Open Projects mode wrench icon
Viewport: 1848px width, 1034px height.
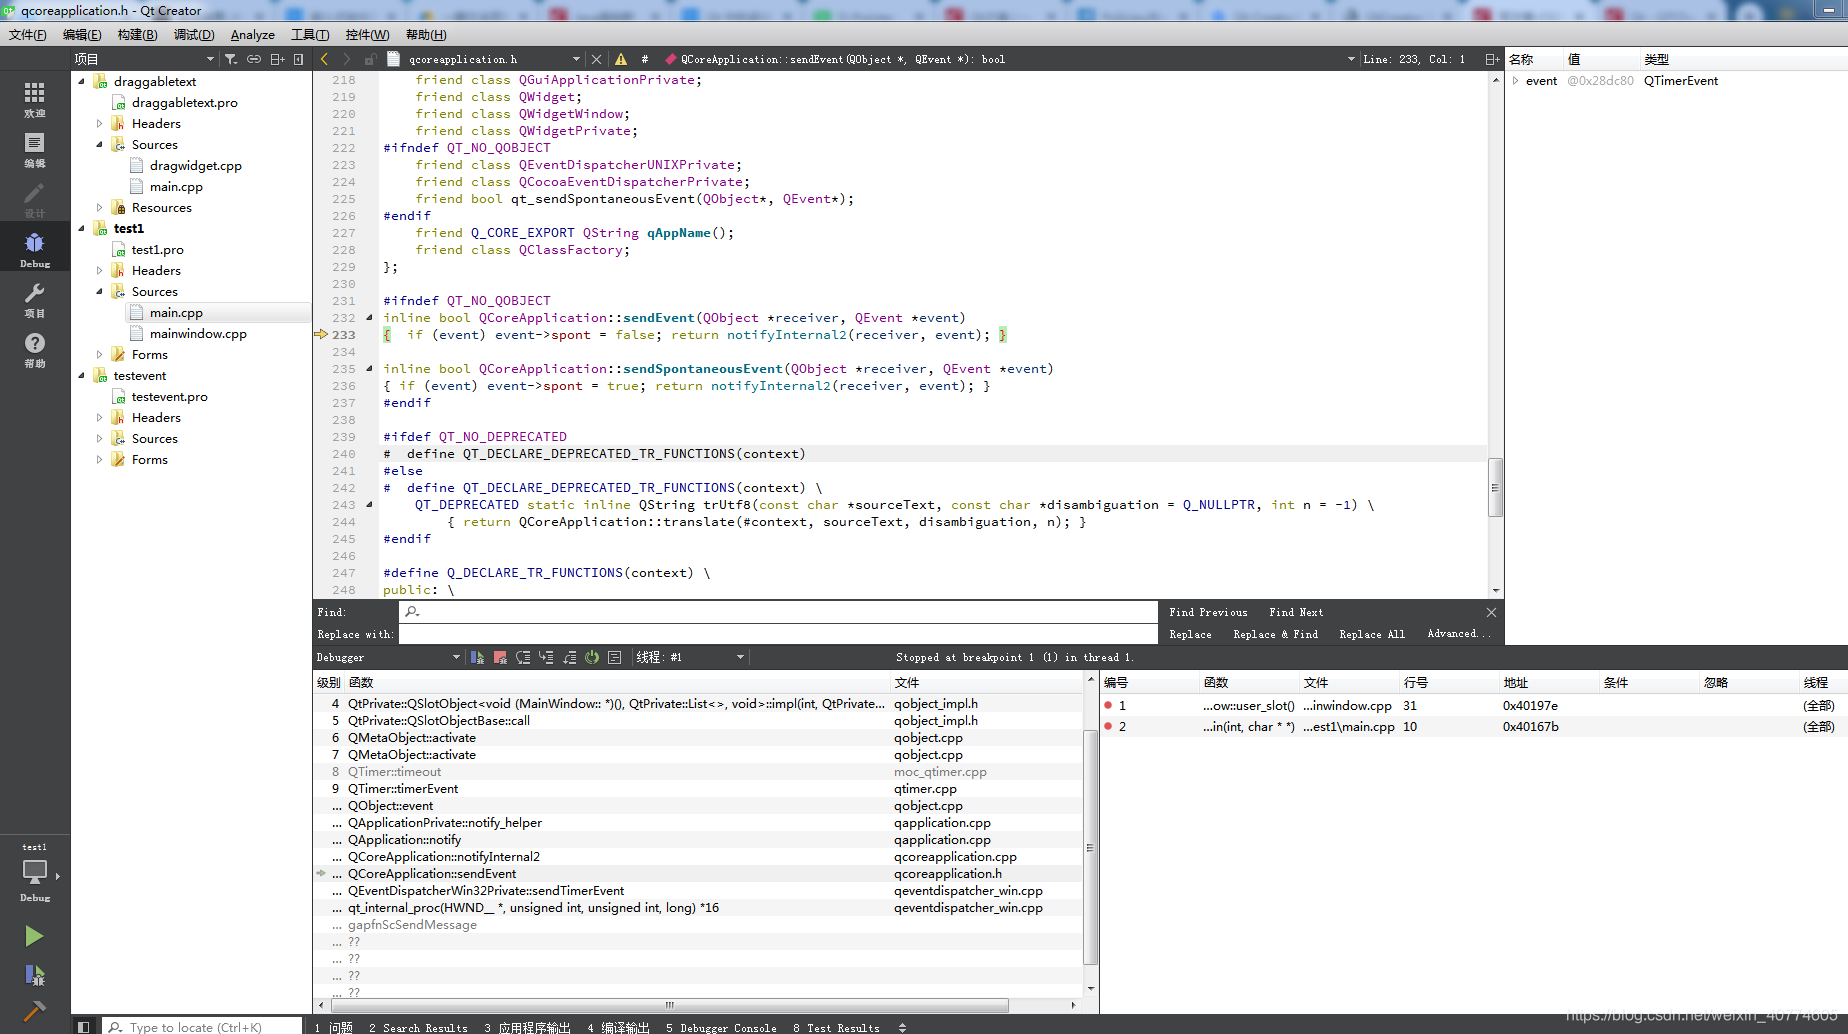(35, 299)
